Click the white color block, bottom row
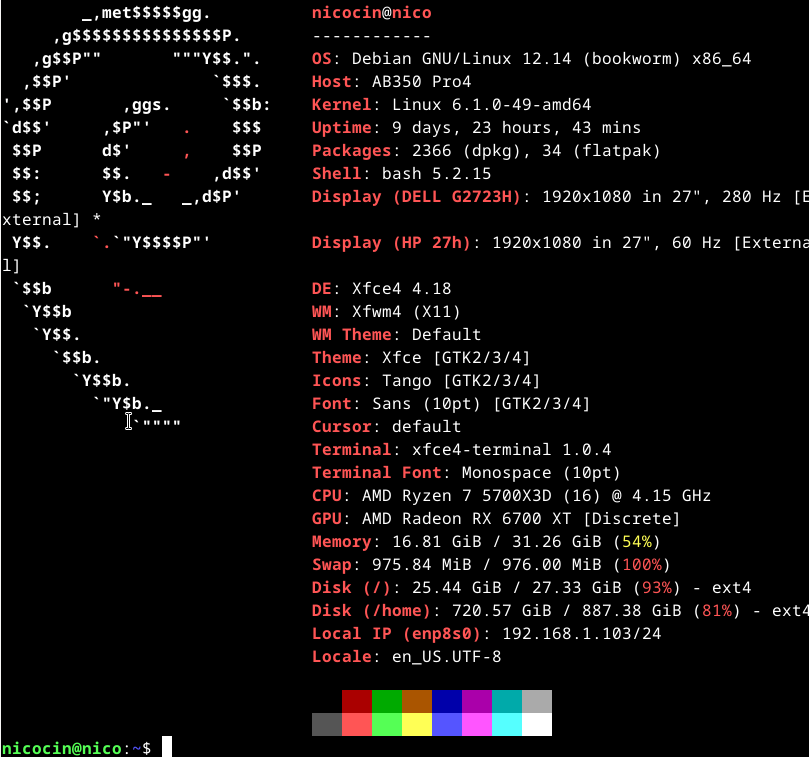This screenshot has height=757, width=809. coord(537,724)
